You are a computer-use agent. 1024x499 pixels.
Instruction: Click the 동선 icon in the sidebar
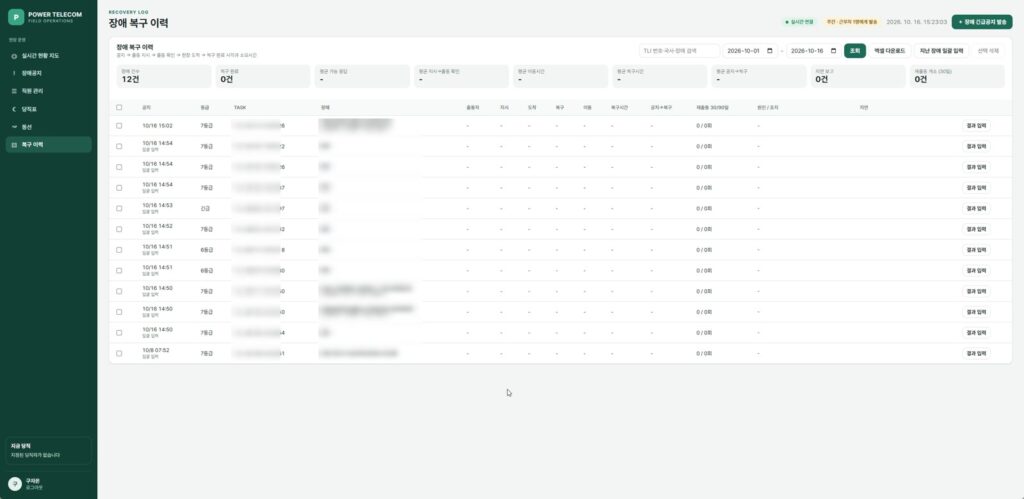coord(14,127)
